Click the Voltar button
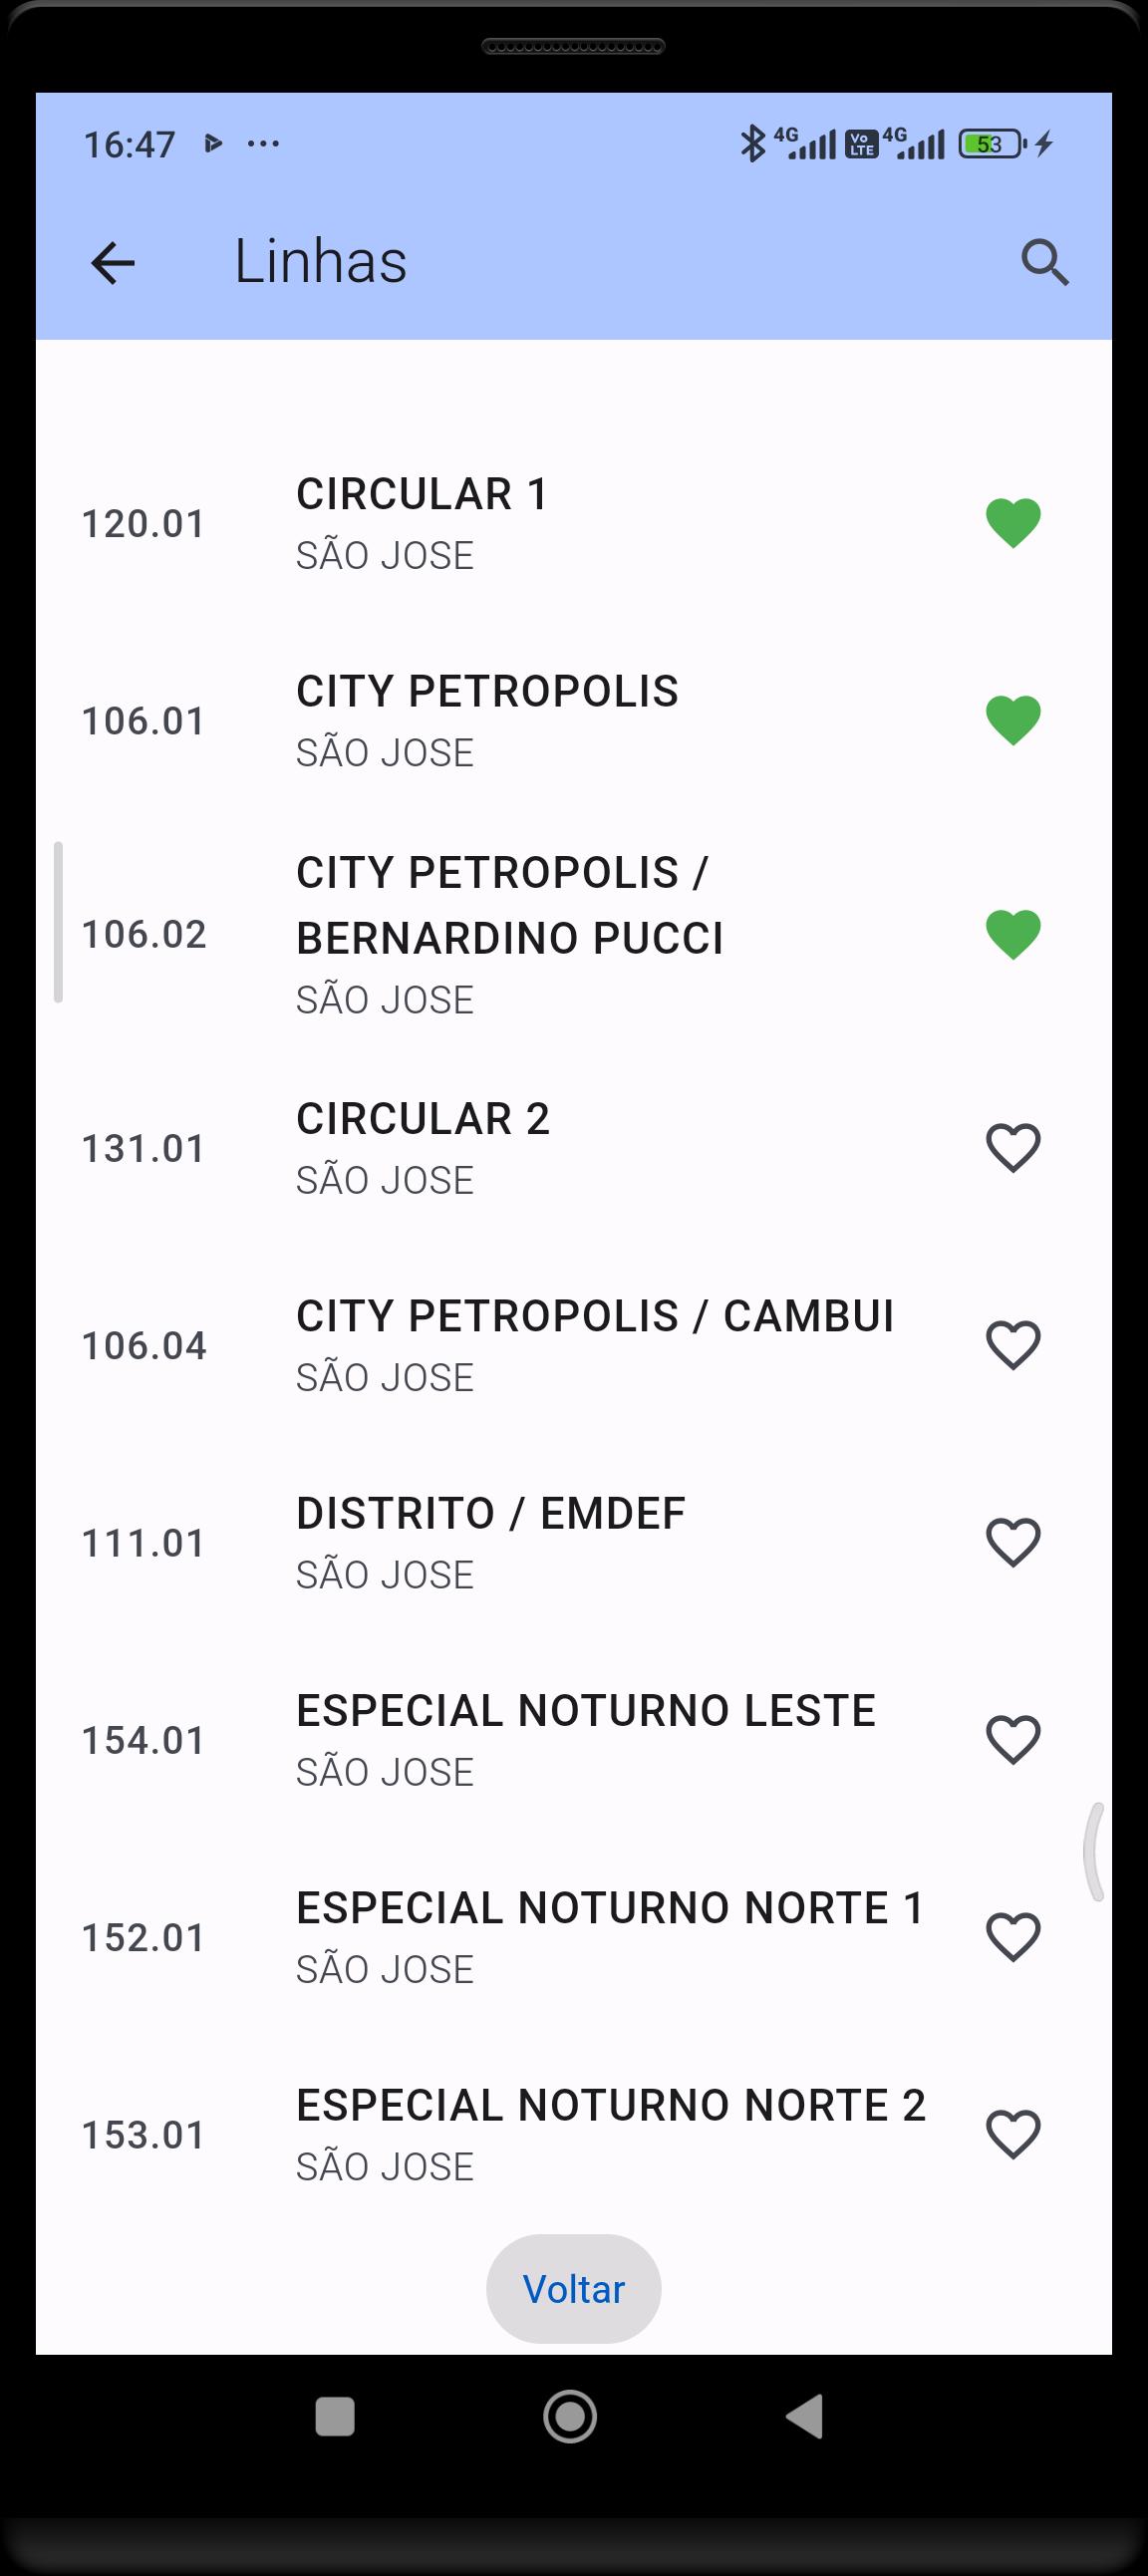This screenshot has height=2576, width=1148. [x=573, y=2289]
